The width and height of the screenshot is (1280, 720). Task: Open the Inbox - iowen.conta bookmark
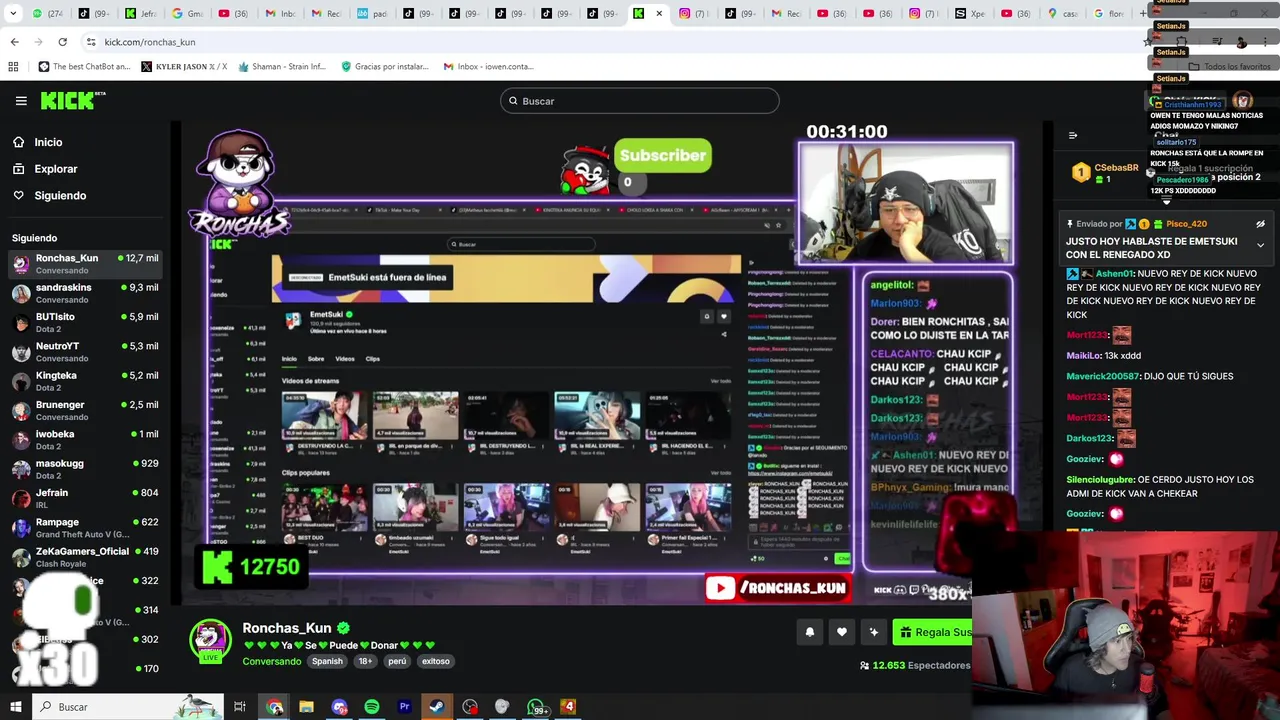coord(489,67)
